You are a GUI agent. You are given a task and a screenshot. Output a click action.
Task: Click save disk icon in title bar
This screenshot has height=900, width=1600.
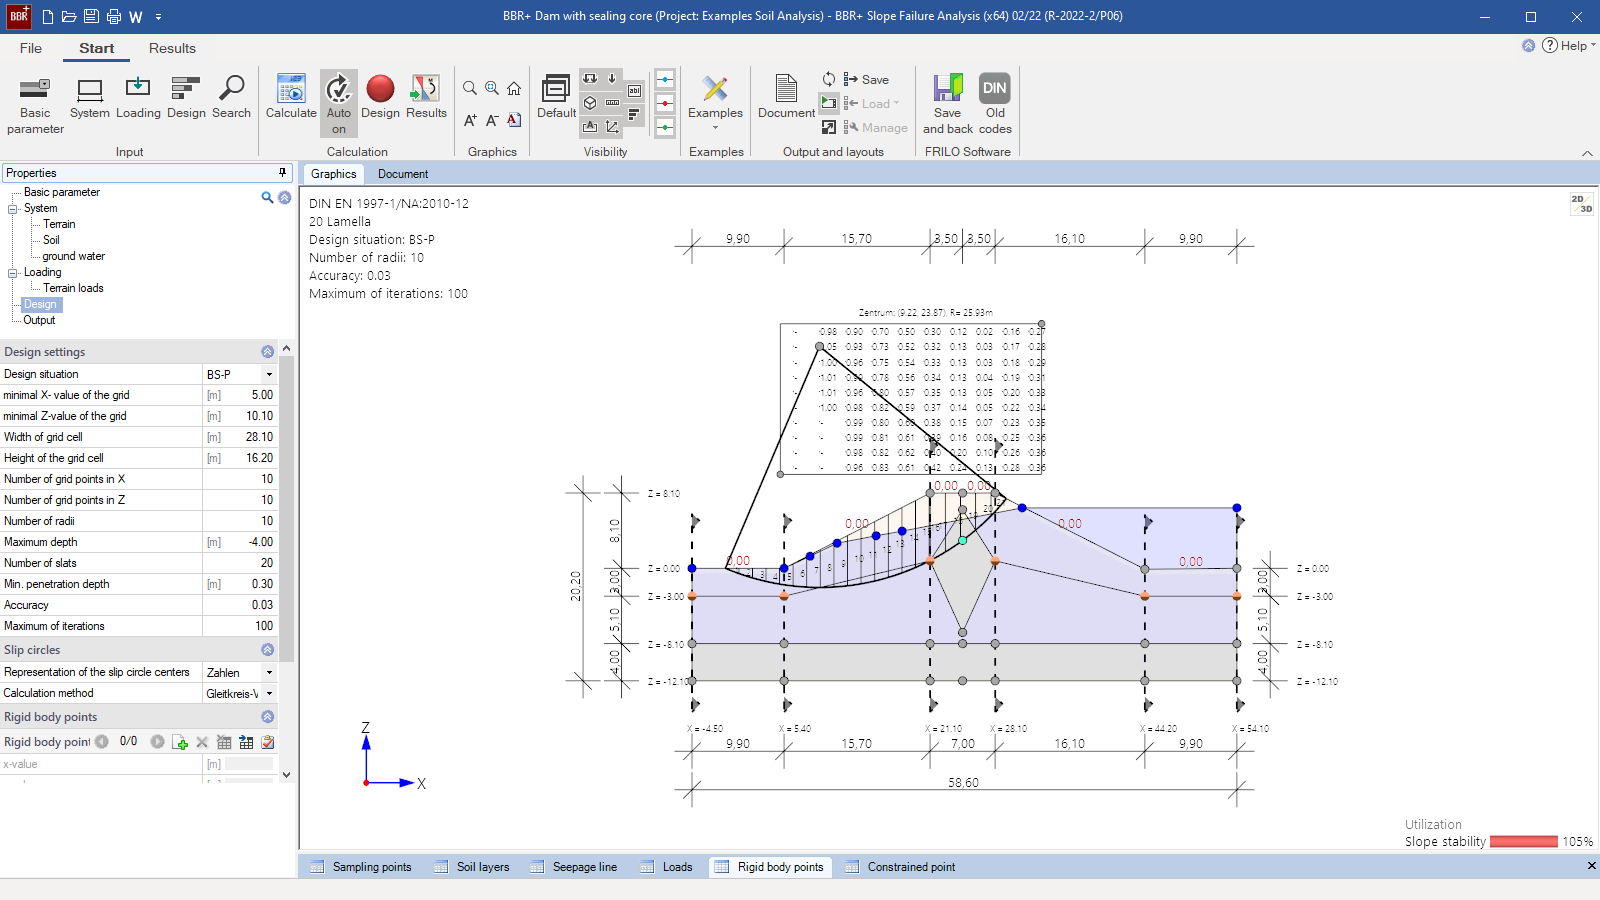(91, 17)
